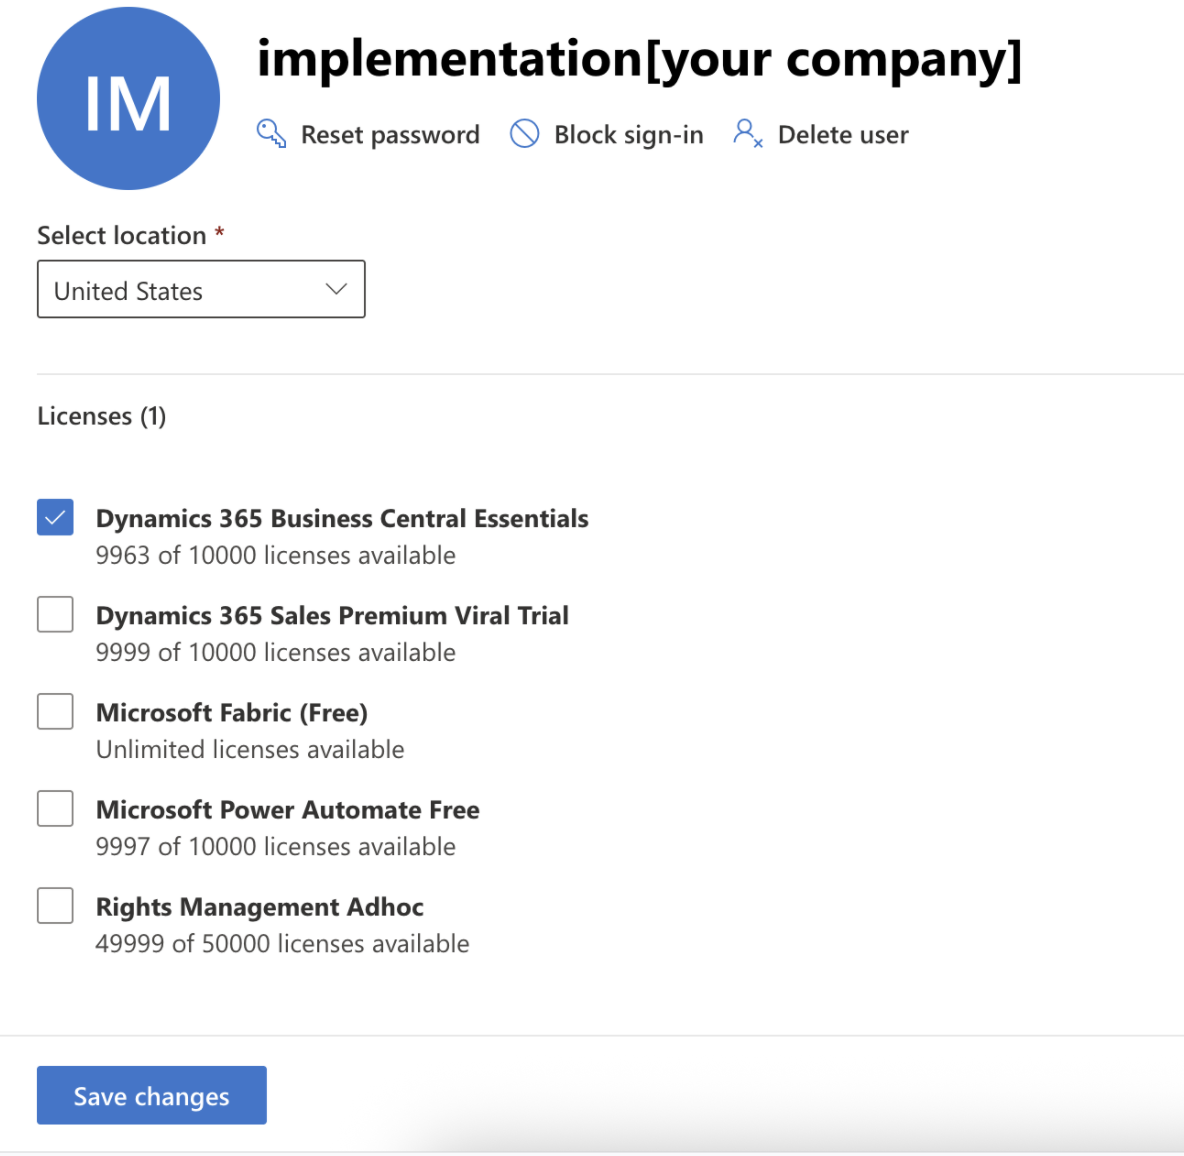
Task: Click the Block sign-in prohibited icon
Action: (x=524, y=134)
